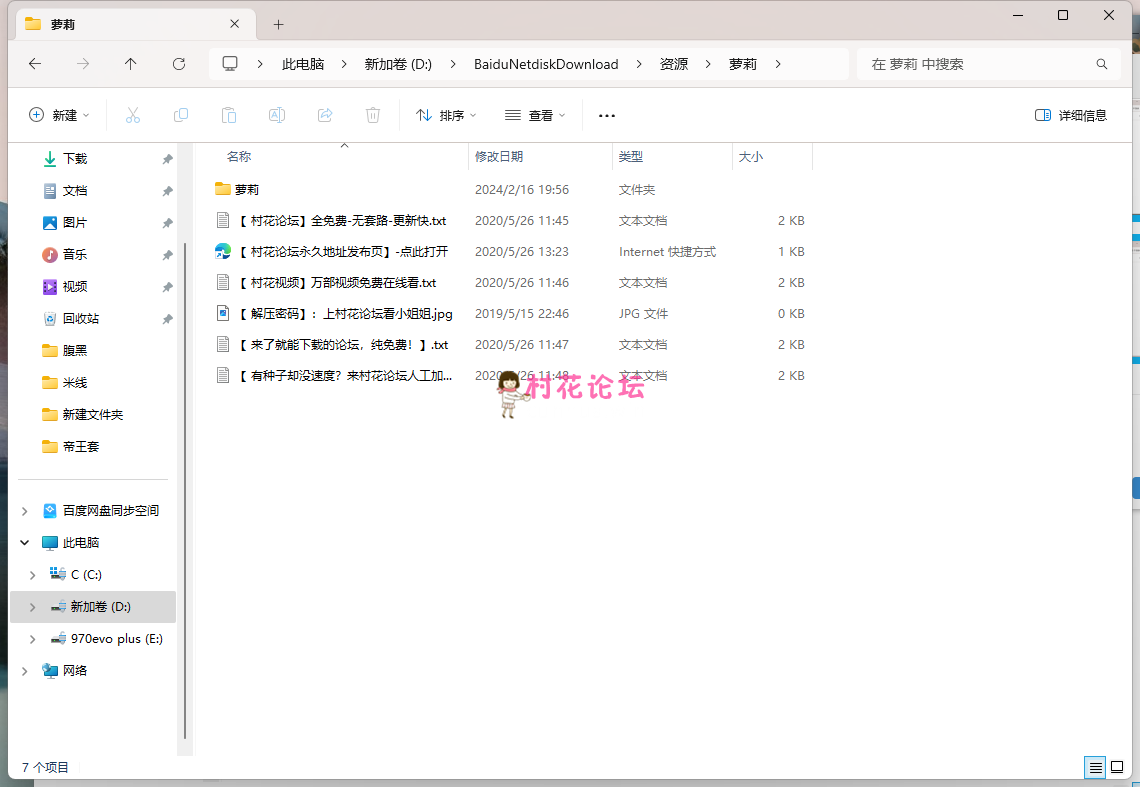Expand chevron after BaiduNetdiskDownload breadcrumb
Screen dimensions: 1140x787
coord(638,64)
